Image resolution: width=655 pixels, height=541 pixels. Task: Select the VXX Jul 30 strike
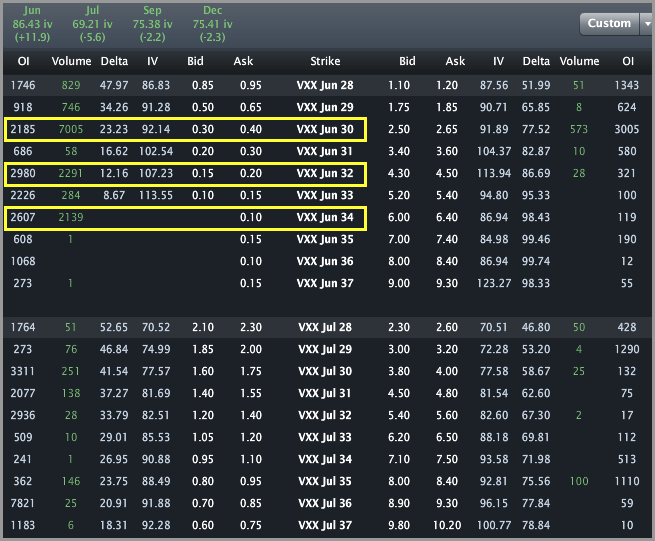(x=325, y=371)
